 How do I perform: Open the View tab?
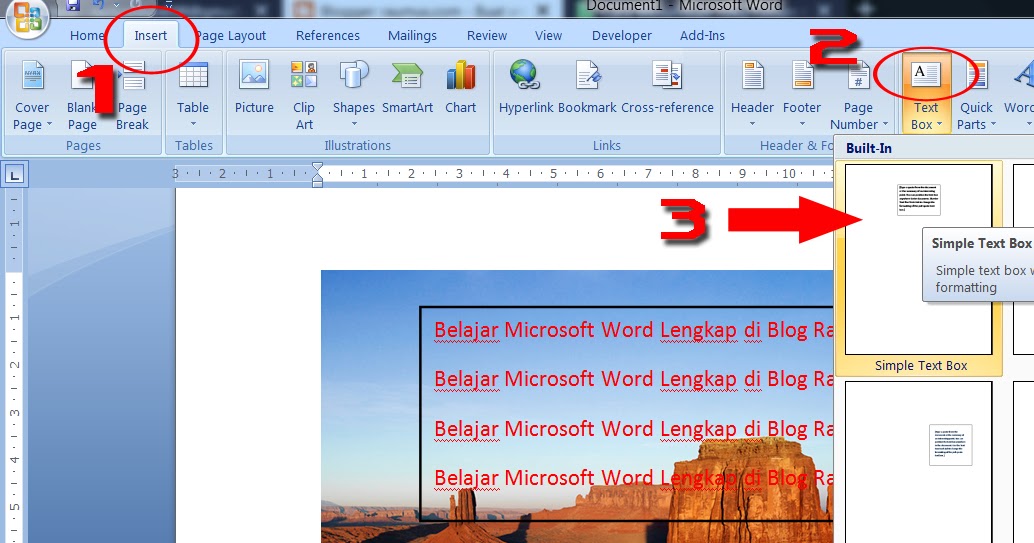[548, 36]
